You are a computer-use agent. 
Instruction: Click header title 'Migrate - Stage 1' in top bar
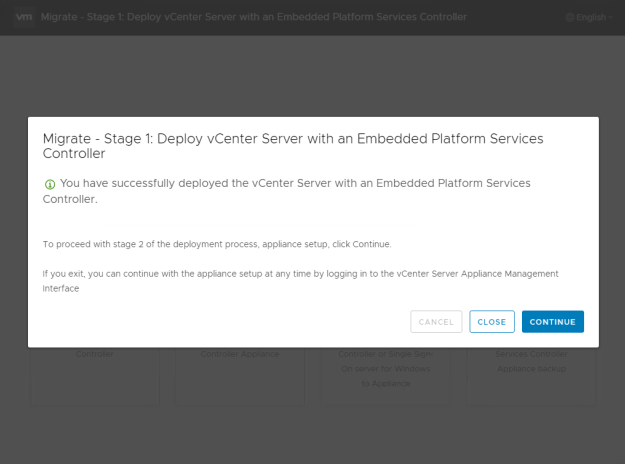pos(254,17)
